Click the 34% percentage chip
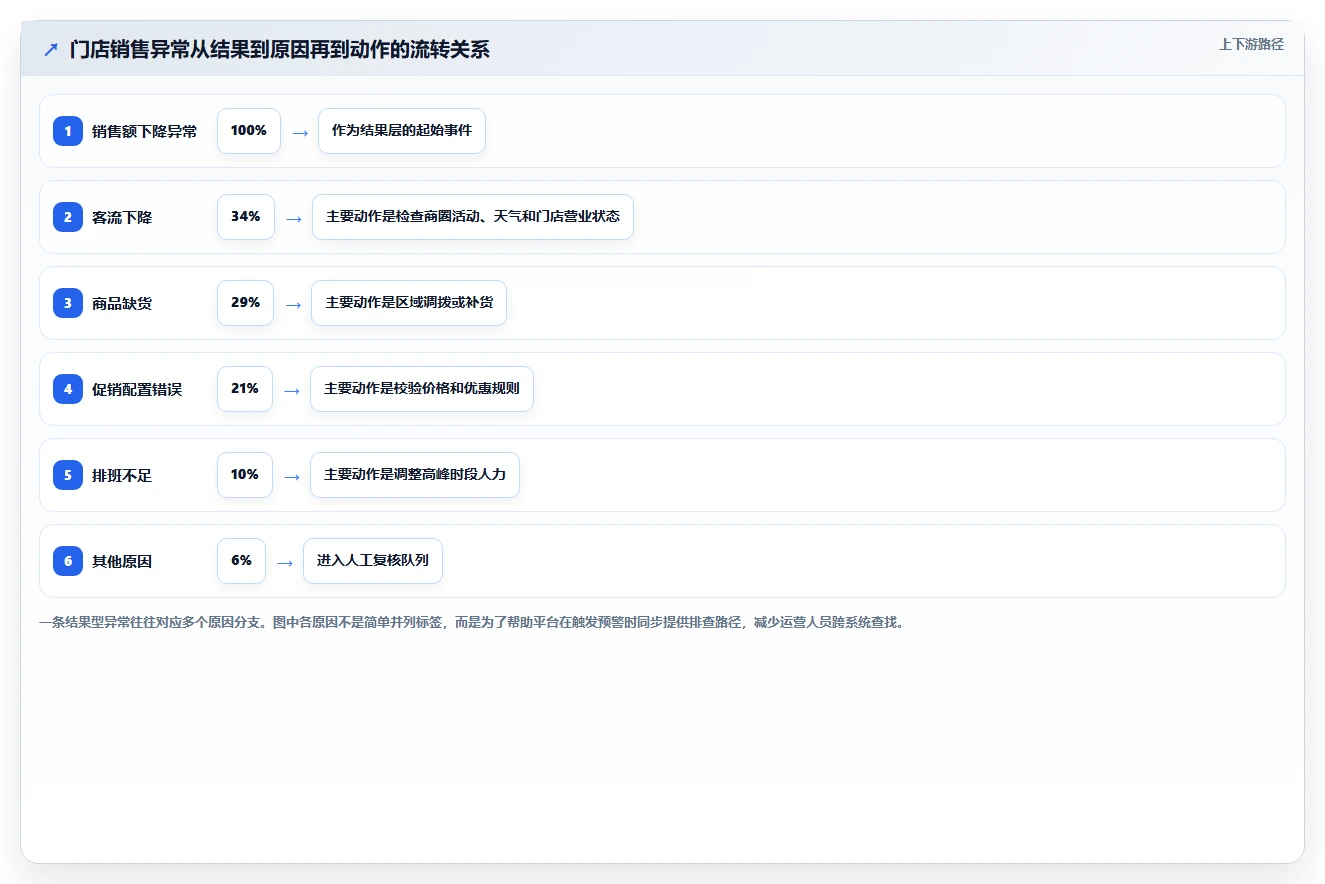This screenshot has width=1325, height=884. coord(246,217)
